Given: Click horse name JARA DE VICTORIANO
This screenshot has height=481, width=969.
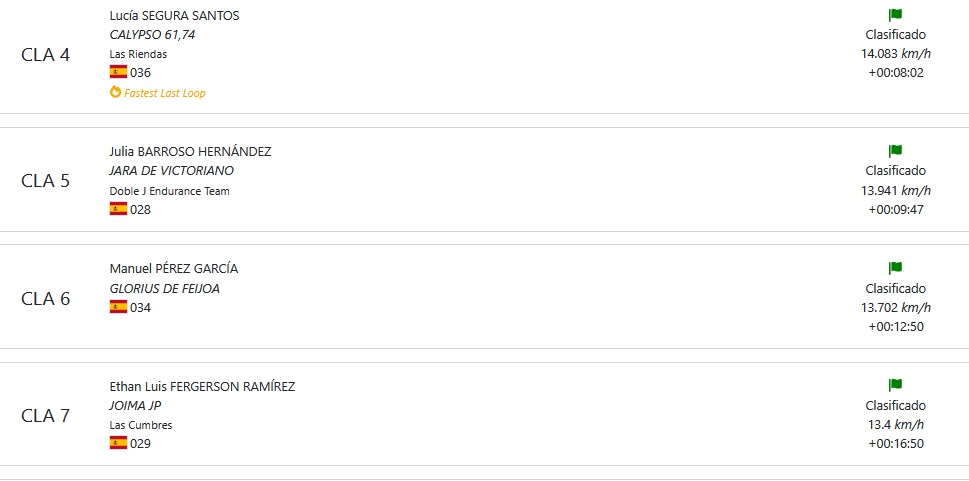Looking at the screenshot, I should point(172,171).
